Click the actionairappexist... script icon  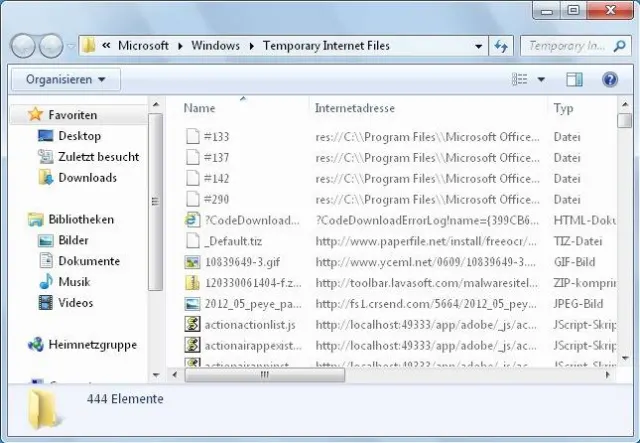192,345
